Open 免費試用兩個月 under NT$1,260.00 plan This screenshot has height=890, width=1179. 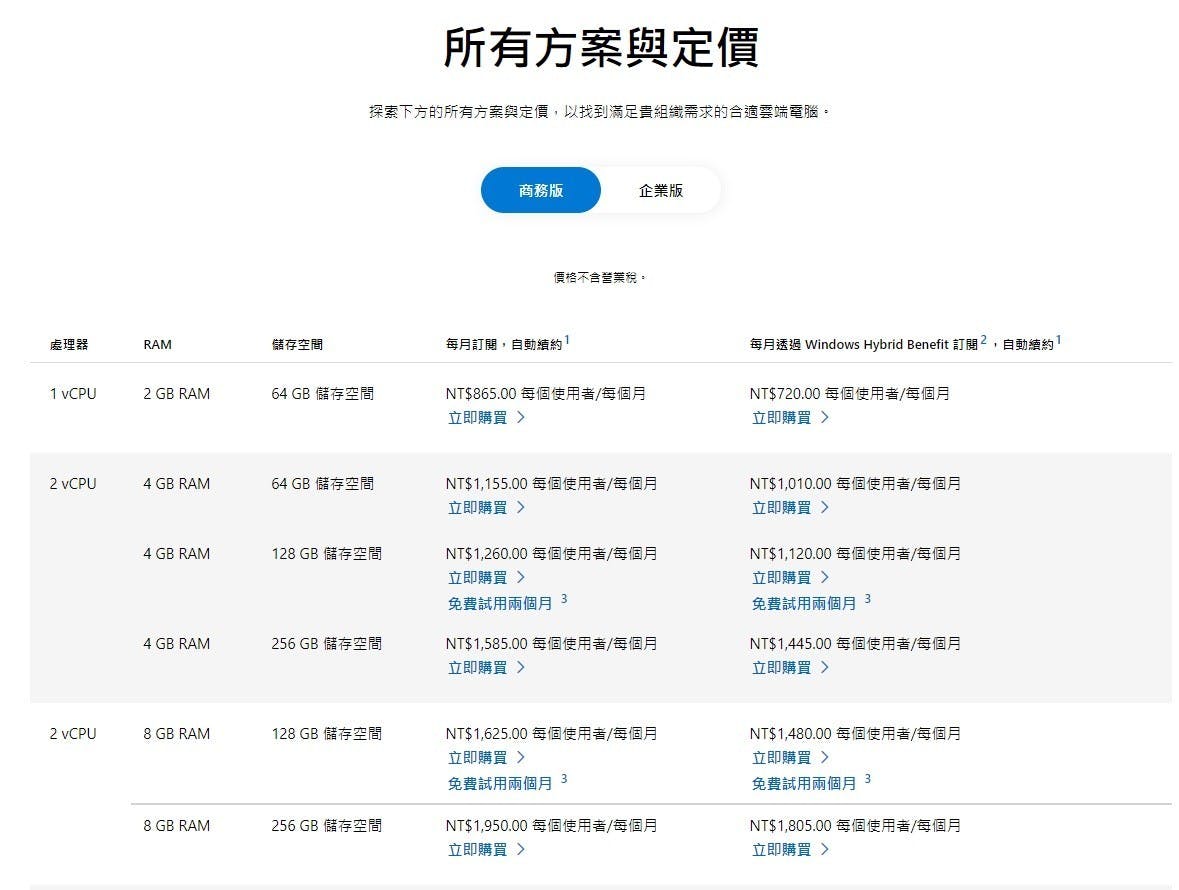pyautogui.click(x=500, y=604)
